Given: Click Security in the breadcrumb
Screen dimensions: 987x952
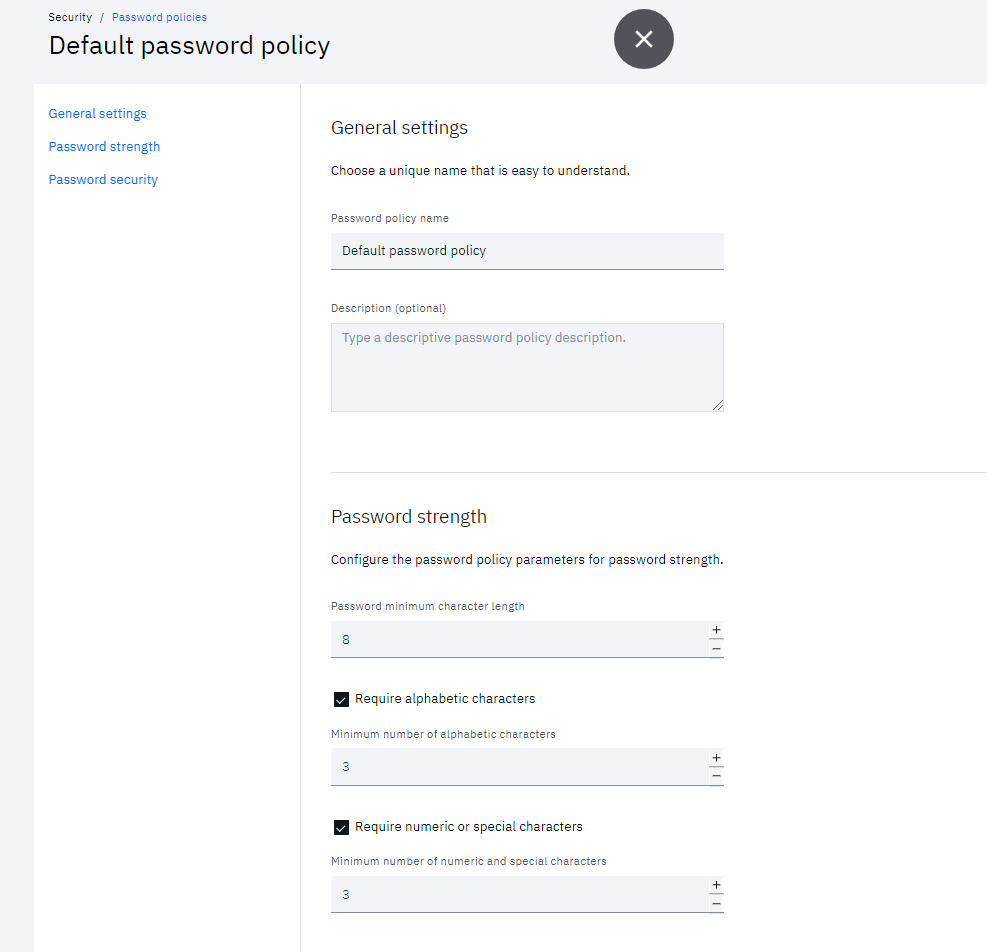Looking at the screenshot, I should click(70, 17).
